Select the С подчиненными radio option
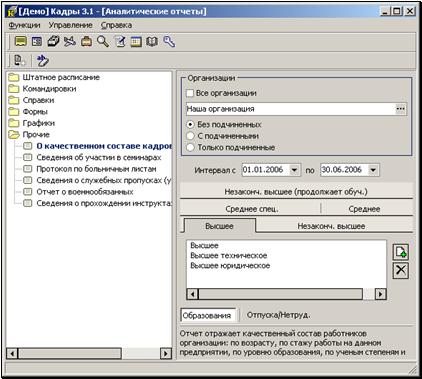 coord(190,136)
